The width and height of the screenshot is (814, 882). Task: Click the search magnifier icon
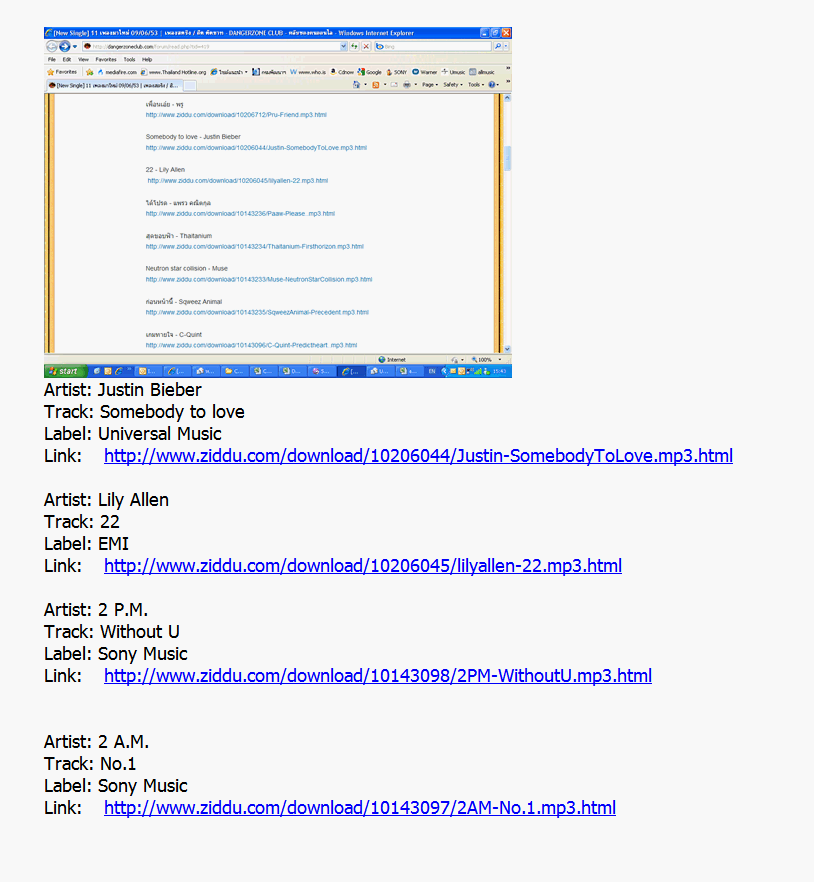498,47
